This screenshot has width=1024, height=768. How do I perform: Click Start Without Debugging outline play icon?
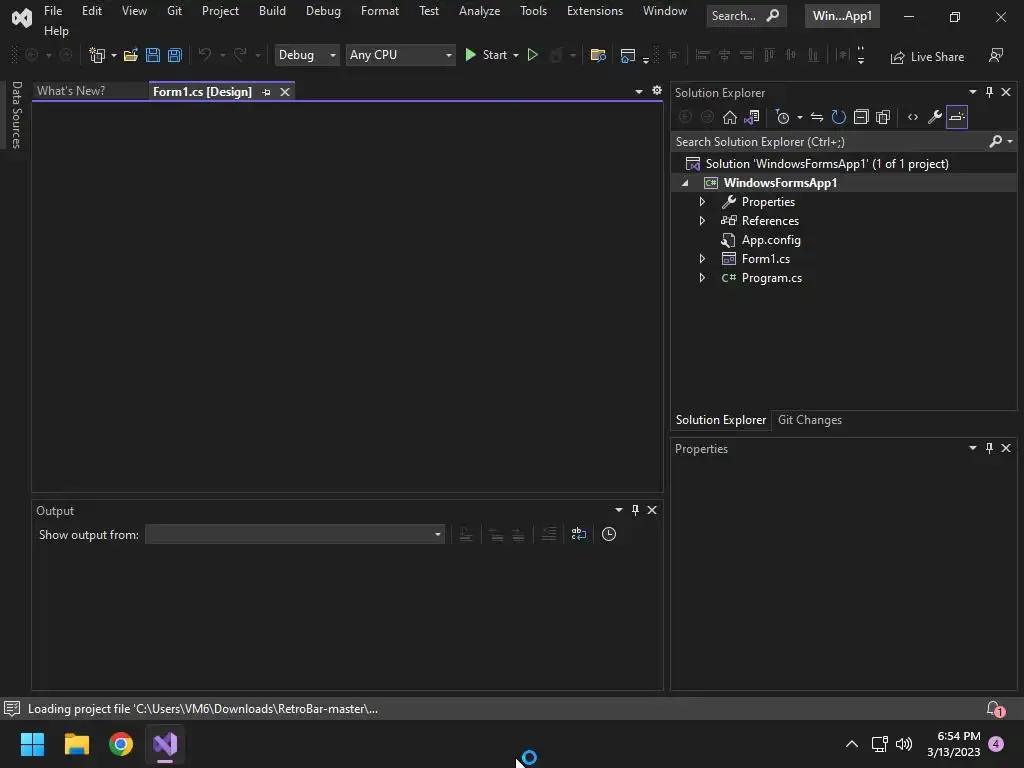tap(533, 56)
